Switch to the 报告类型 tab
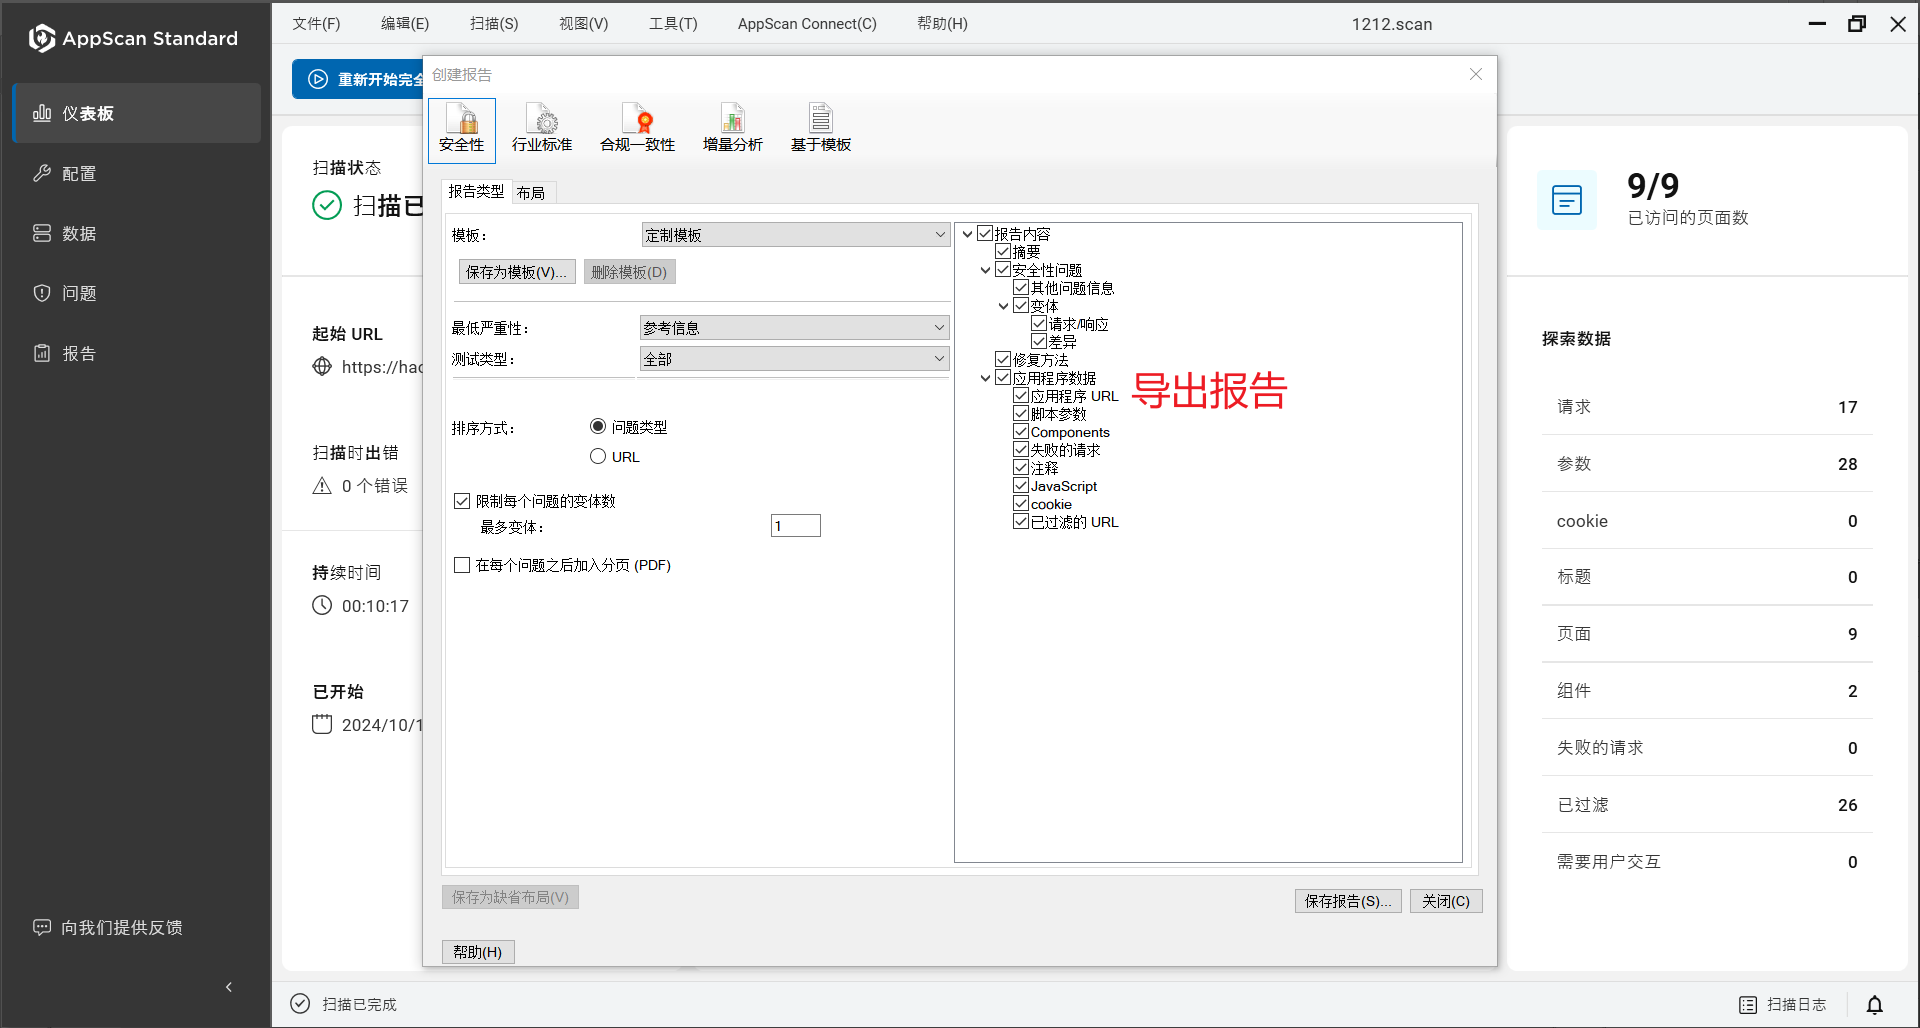Screen dimensions: 1920x1028 [x=476, y=191]
